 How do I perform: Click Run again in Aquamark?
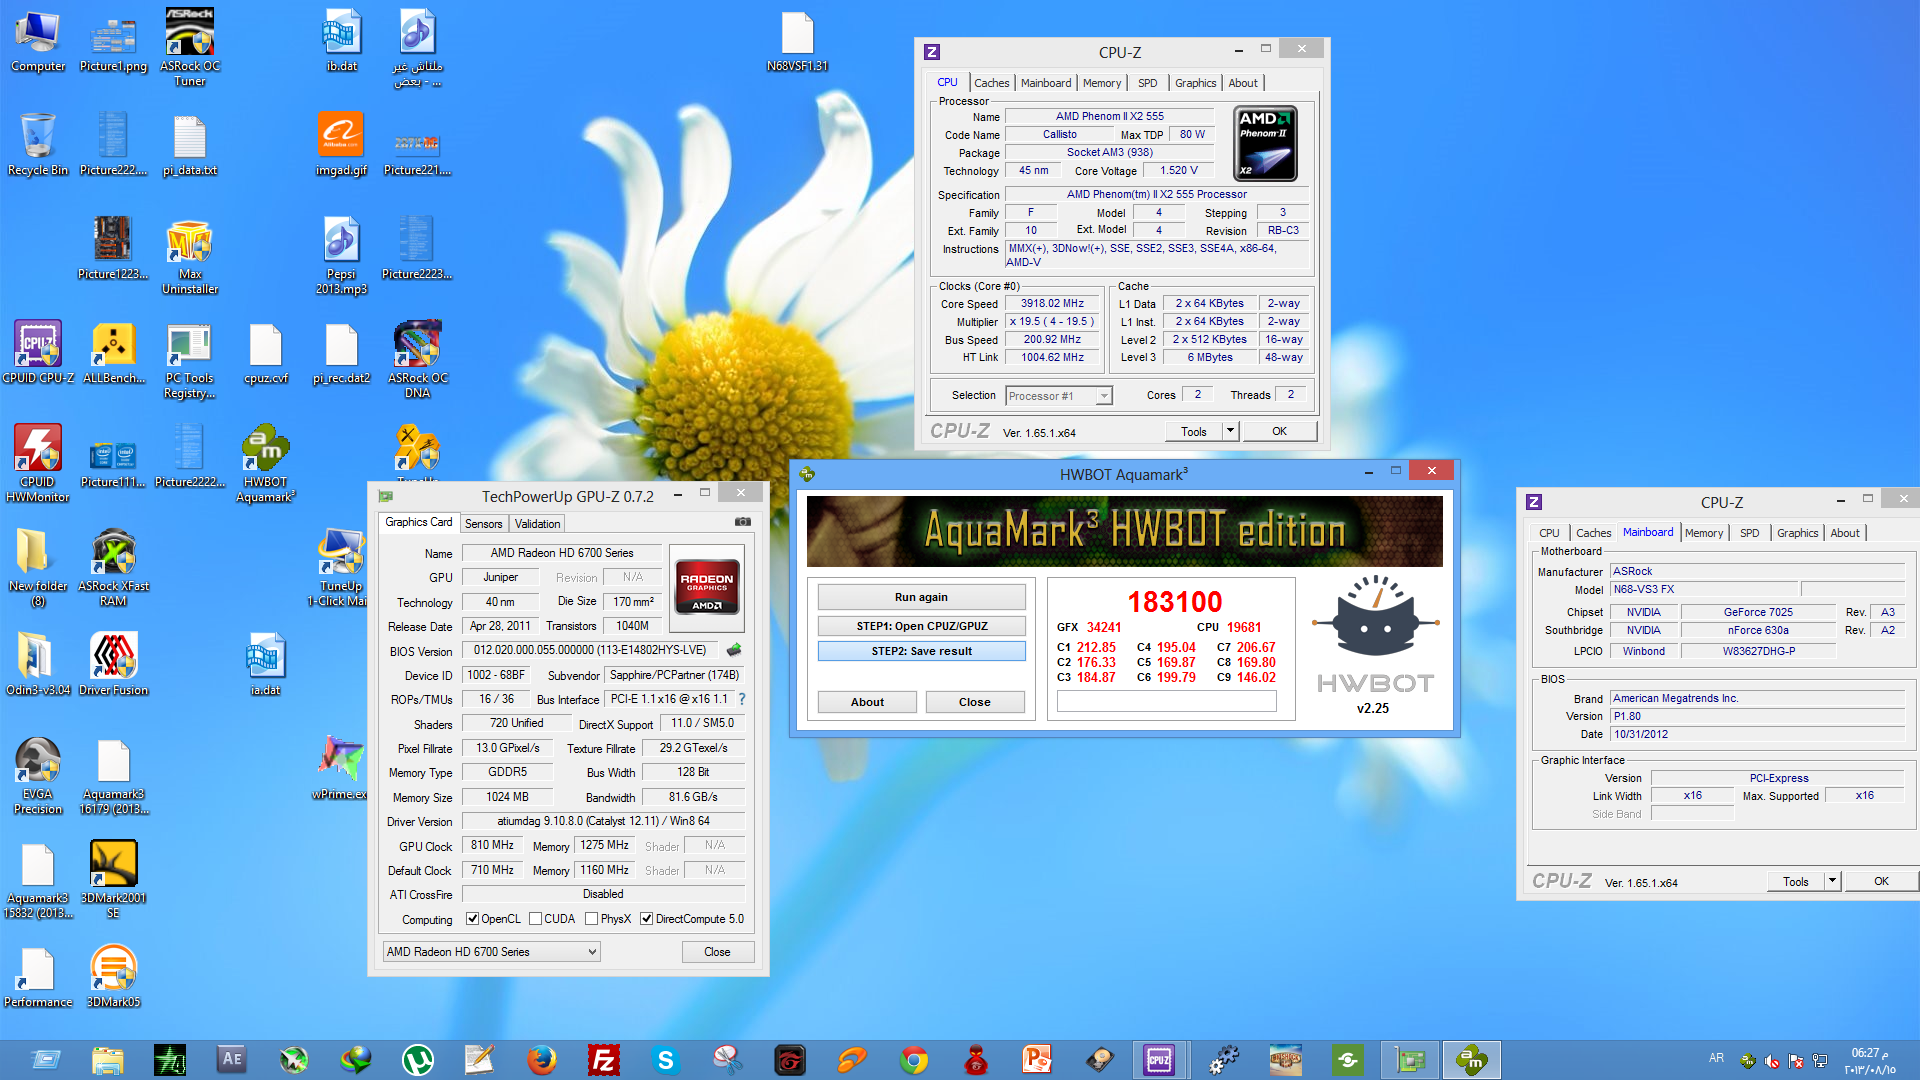(x=921, y=597)
